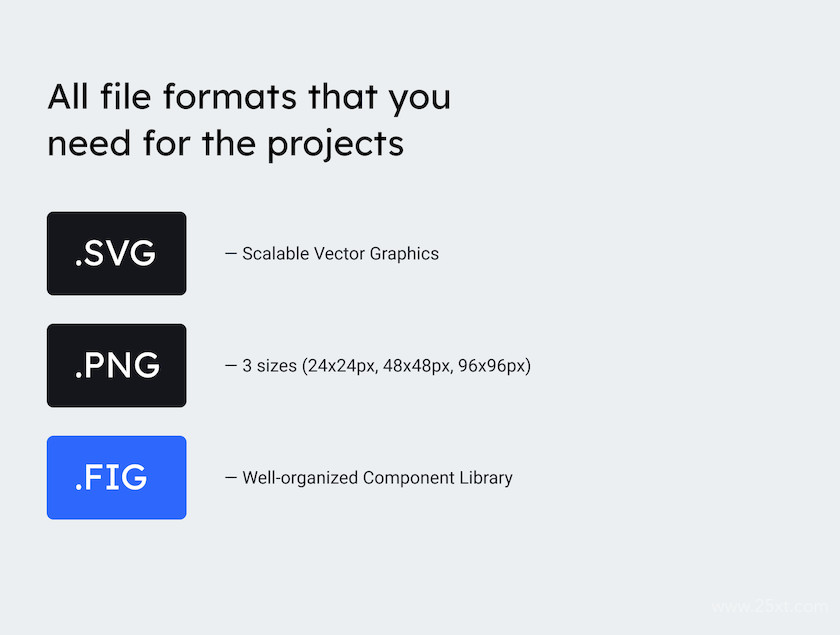This screenshot has width=840, height=635.
Task: Click the dash before Well-organized
Action: pyautogui.click(x=231, y=477)
